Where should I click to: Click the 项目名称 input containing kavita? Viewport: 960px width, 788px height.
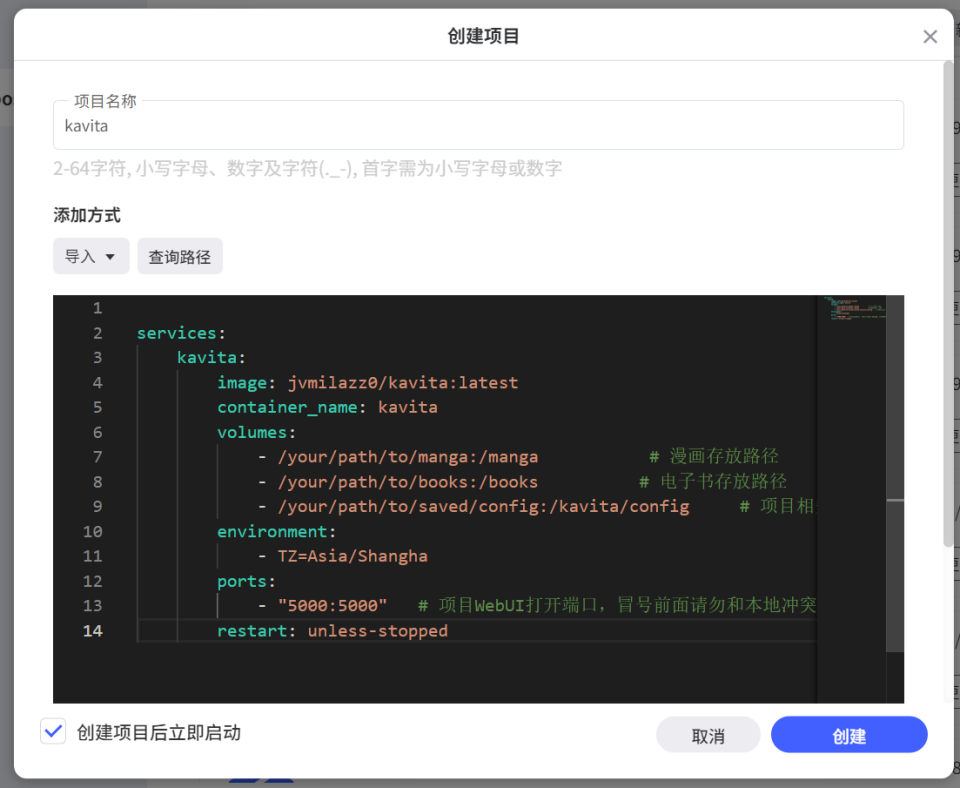coord(478,127)
